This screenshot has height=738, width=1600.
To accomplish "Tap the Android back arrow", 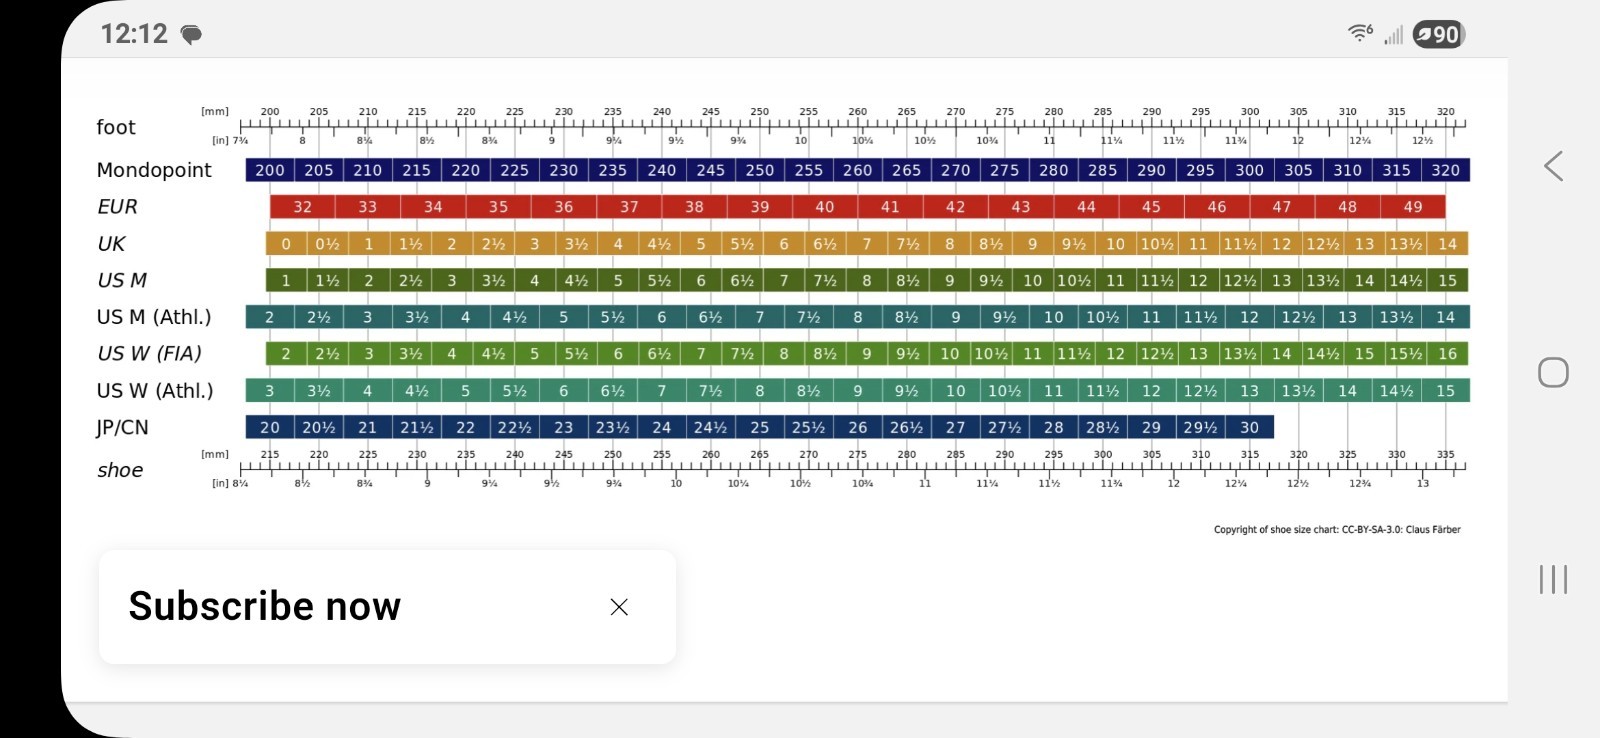I will tap(1553, 166).
